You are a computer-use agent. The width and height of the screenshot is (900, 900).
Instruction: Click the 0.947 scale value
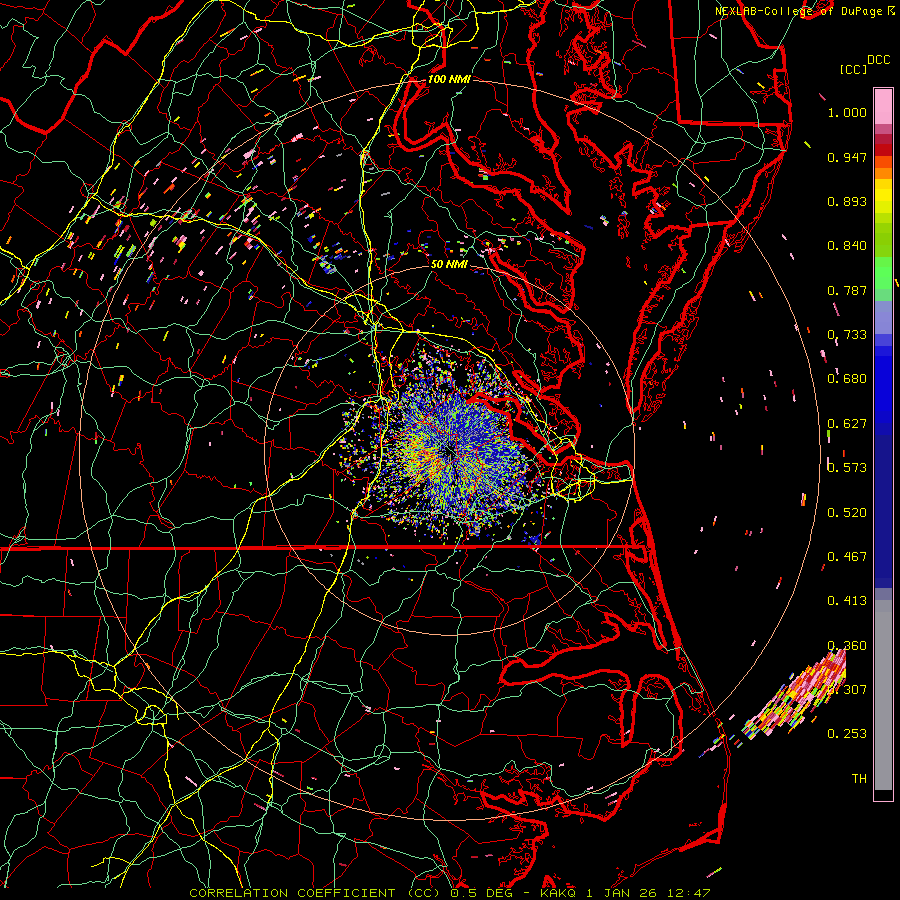(x=847, y=157)
